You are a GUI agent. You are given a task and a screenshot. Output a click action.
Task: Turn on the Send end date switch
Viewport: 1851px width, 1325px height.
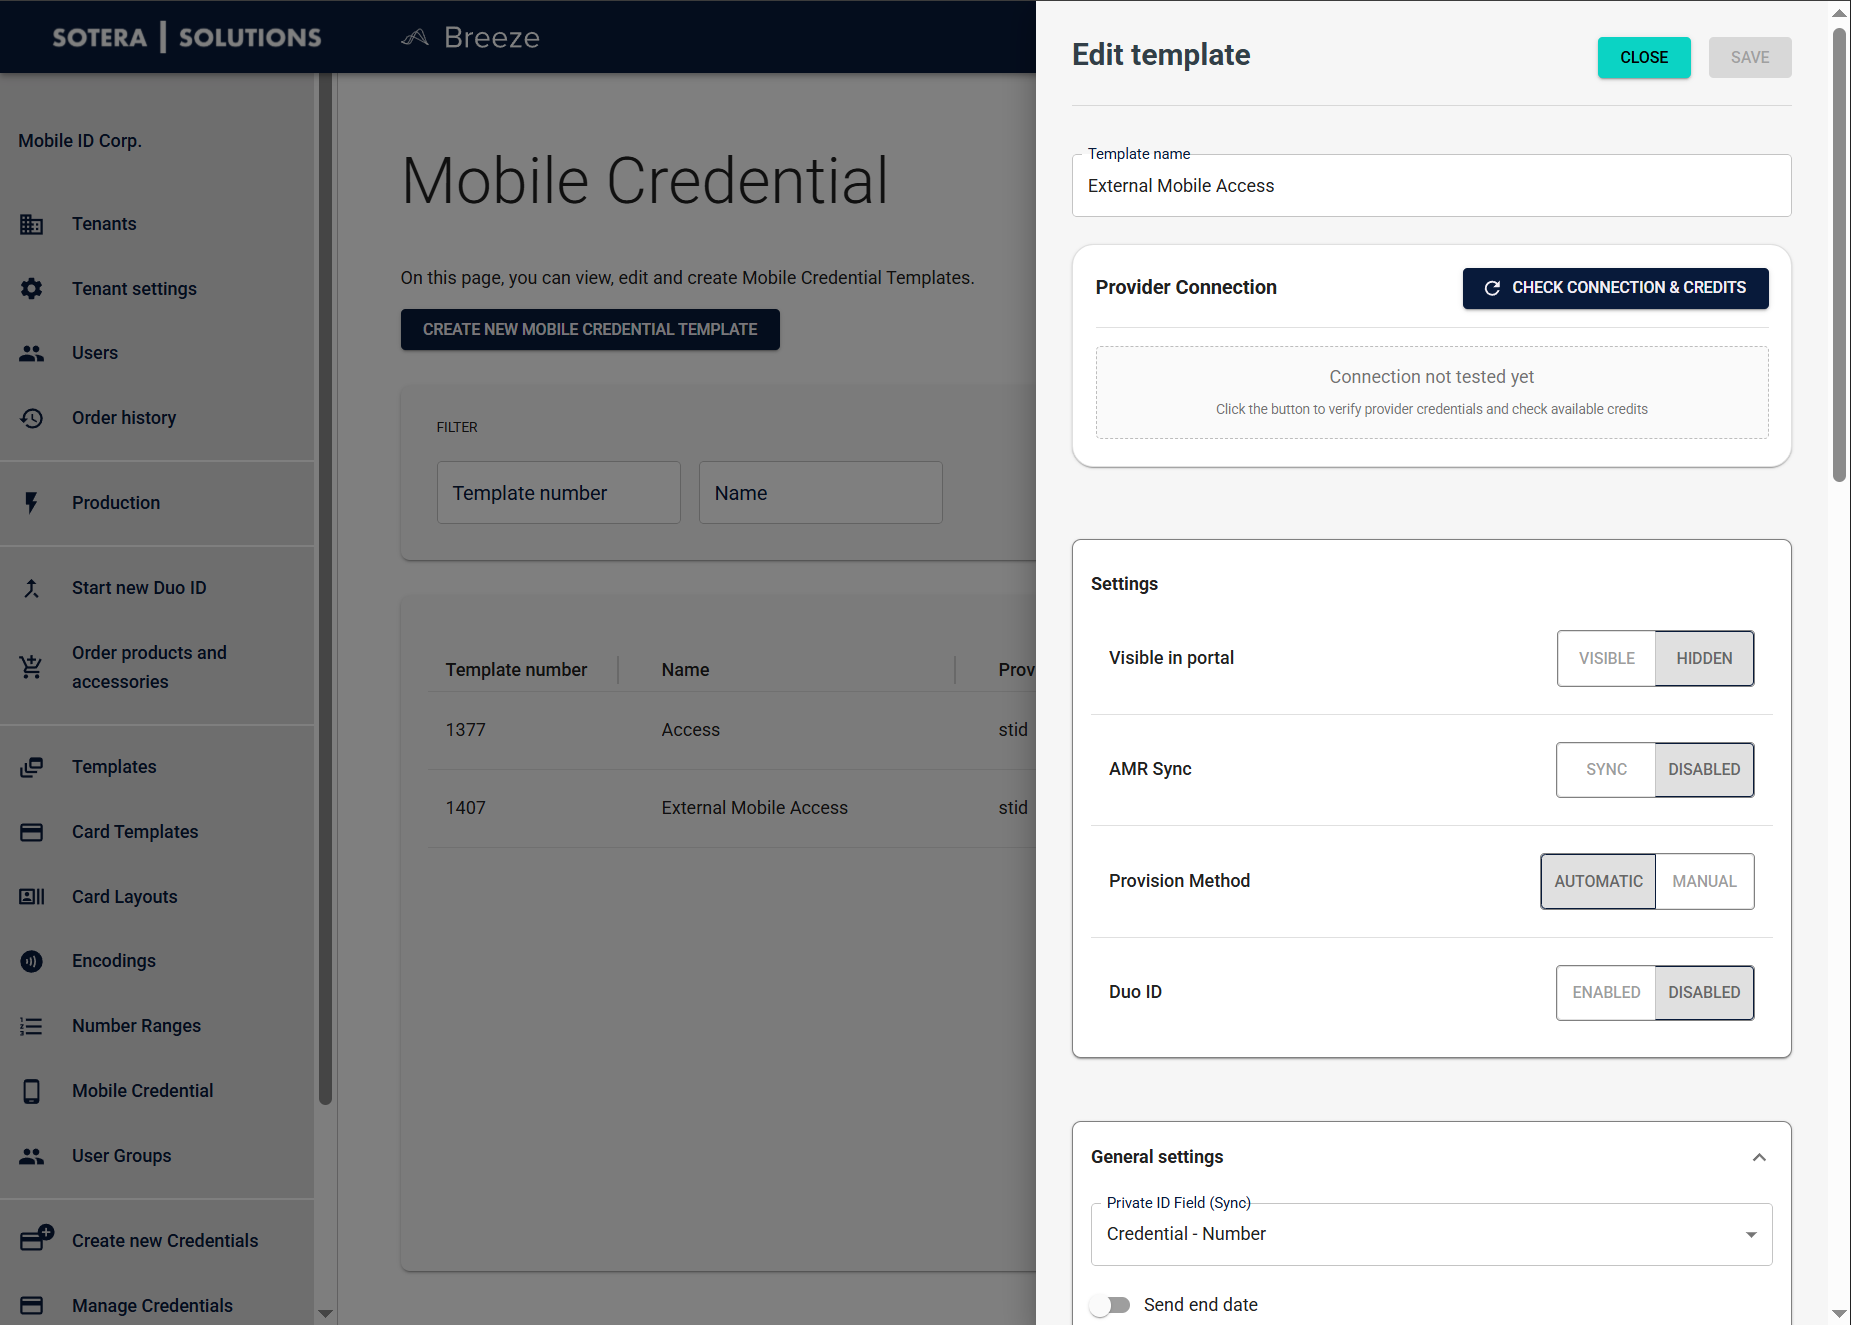coord(1110,1304)
